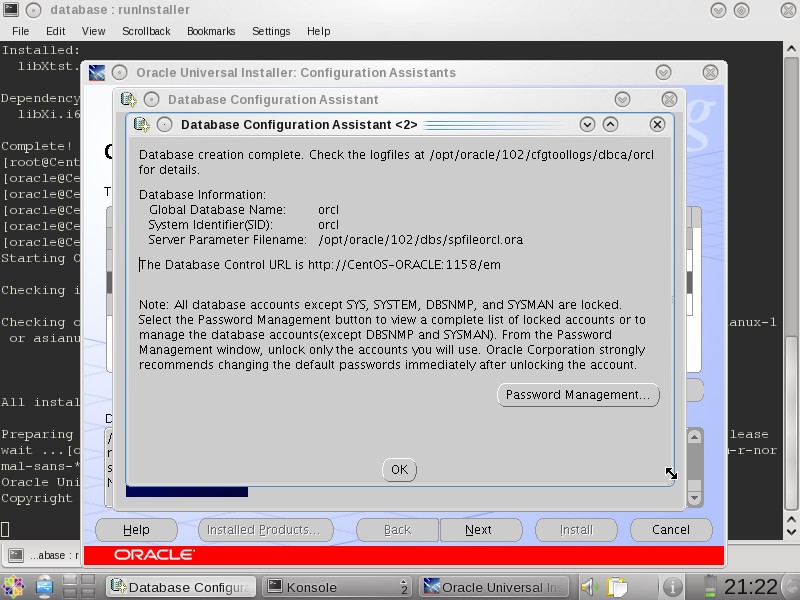The image size is (800, 600).
Task: Open the Konsole Settings menu
Action: point(271,31)
